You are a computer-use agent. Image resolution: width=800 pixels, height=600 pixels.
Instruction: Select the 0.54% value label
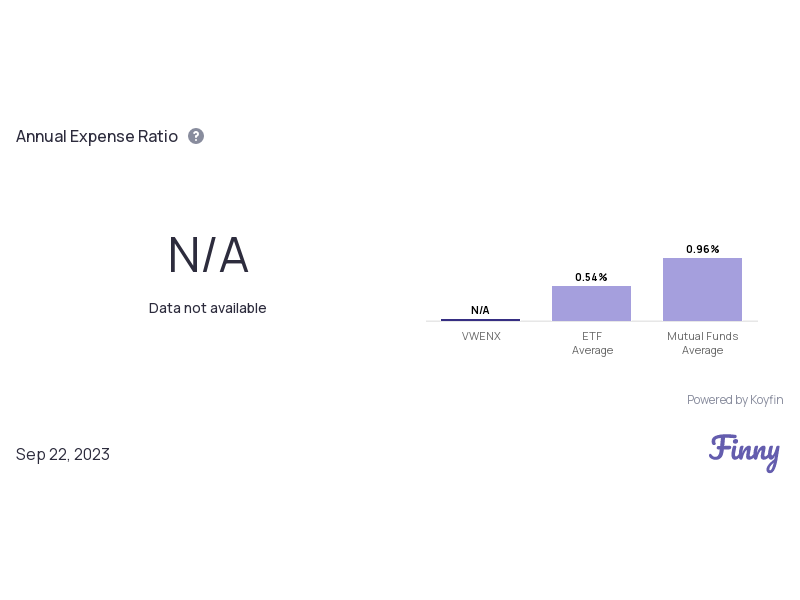[591, 277]
